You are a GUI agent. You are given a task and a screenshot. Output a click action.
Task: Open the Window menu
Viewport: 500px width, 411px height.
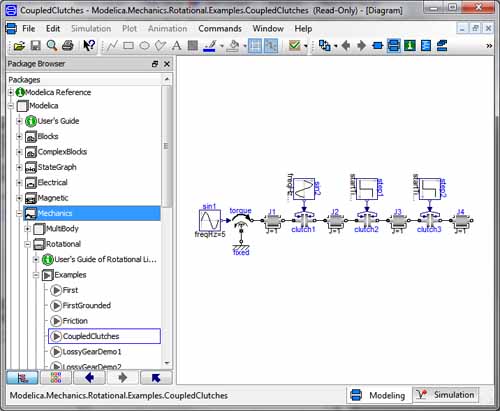point(268,29)
